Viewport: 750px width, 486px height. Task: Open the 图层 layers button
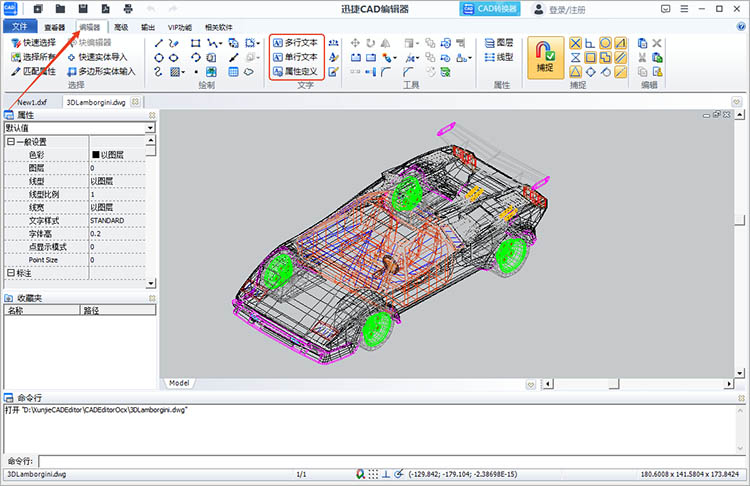(x=499, y=43)
